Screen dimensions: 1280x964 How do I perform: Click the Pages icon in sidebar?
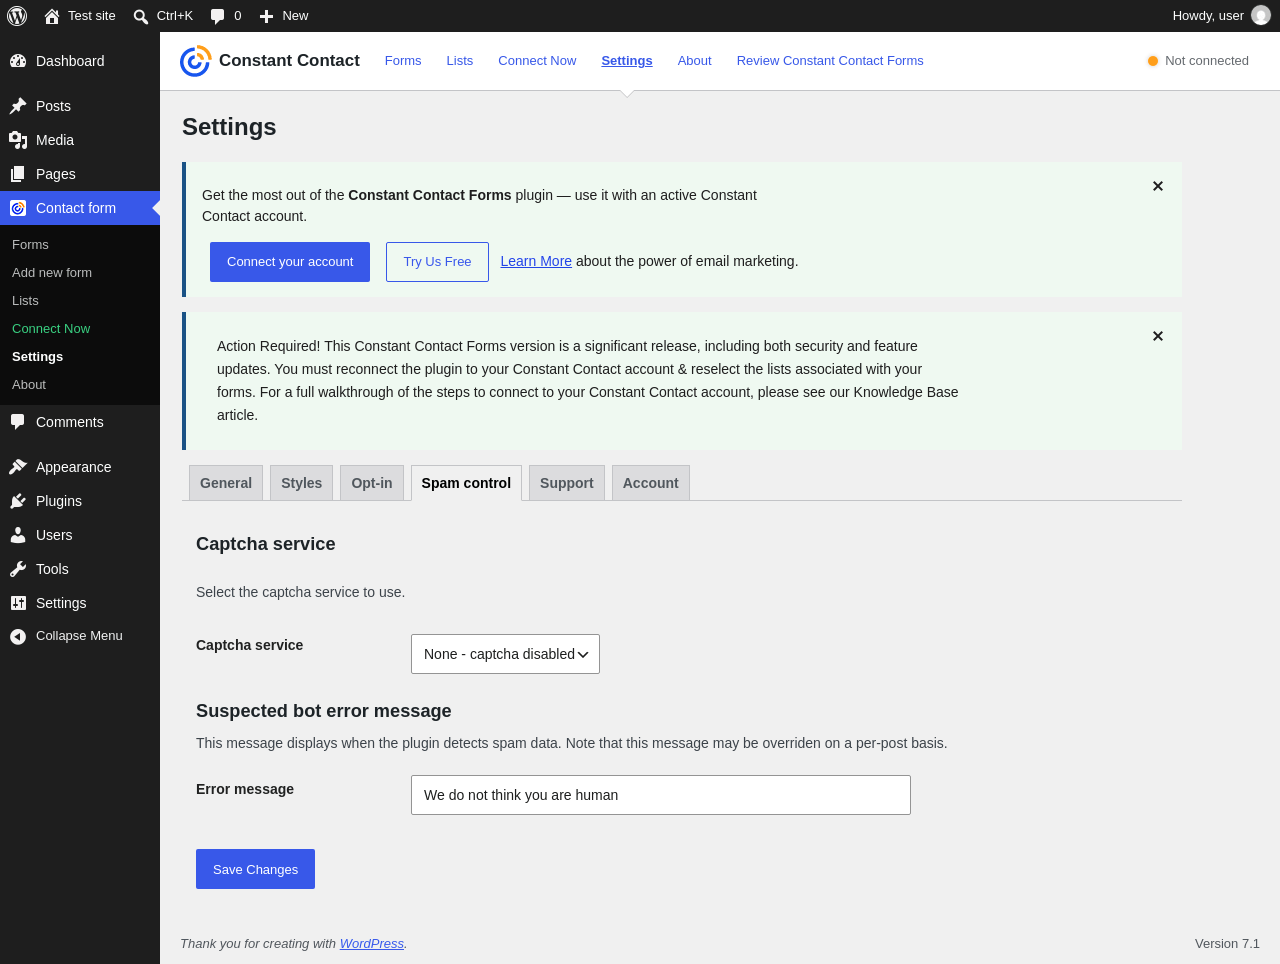point(18,174)
